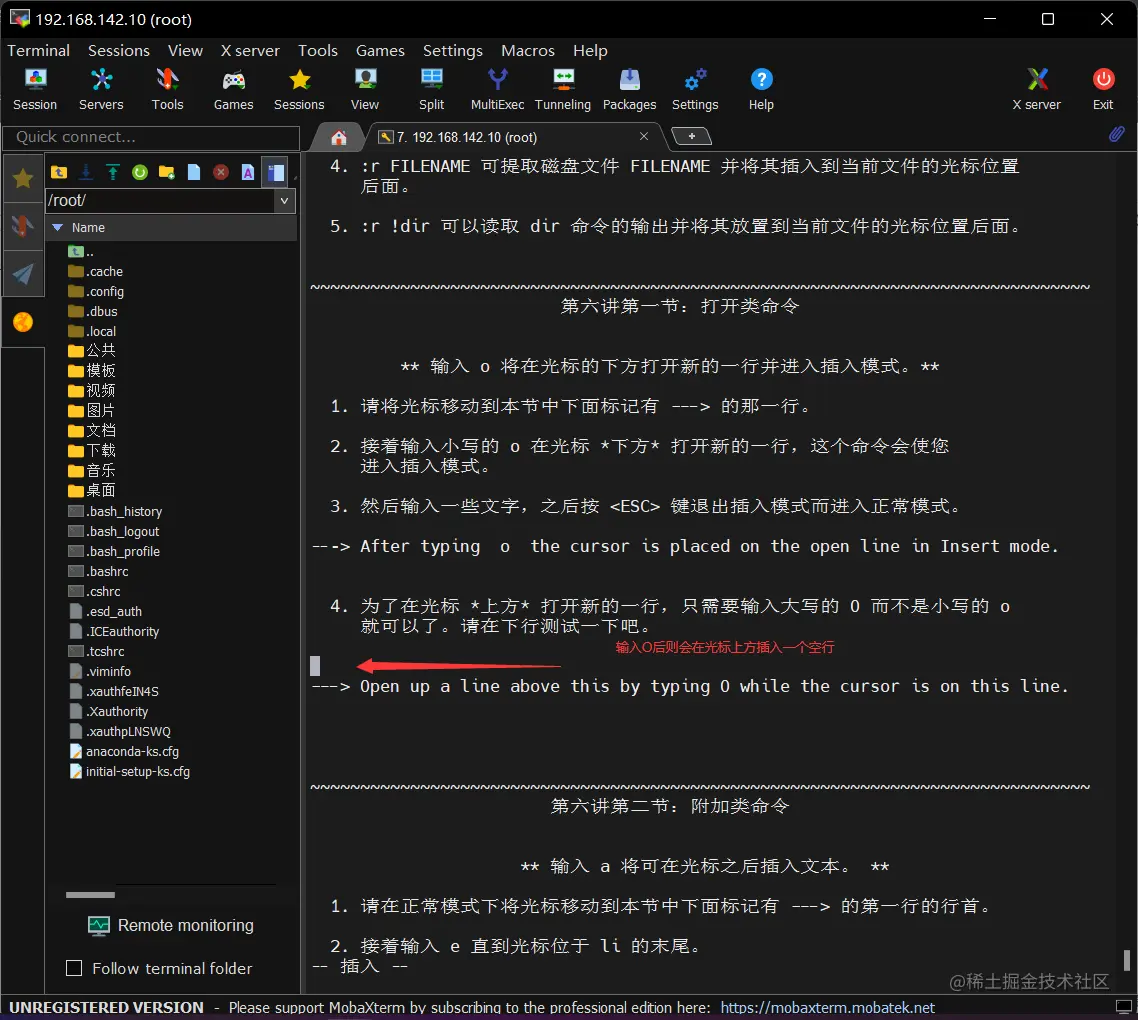Open the X server menu
This screenshot has height=1020, width=1138.
(250, 50)
